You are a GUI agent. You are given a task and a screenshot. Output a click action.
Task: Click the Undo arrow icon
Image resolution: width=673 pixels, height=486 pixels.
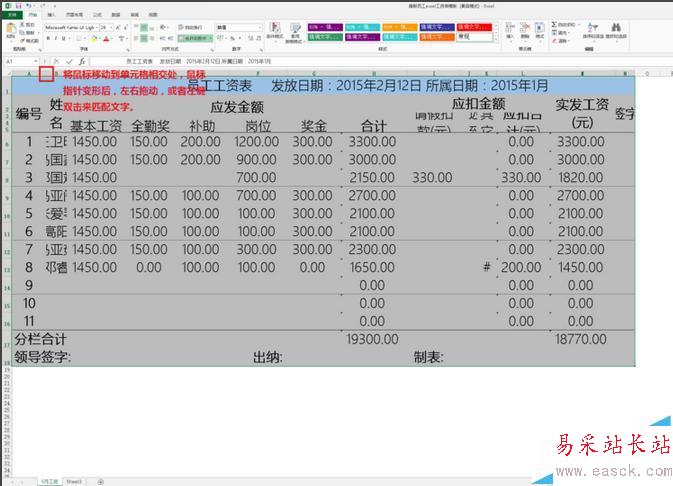[x=29, y=6]
